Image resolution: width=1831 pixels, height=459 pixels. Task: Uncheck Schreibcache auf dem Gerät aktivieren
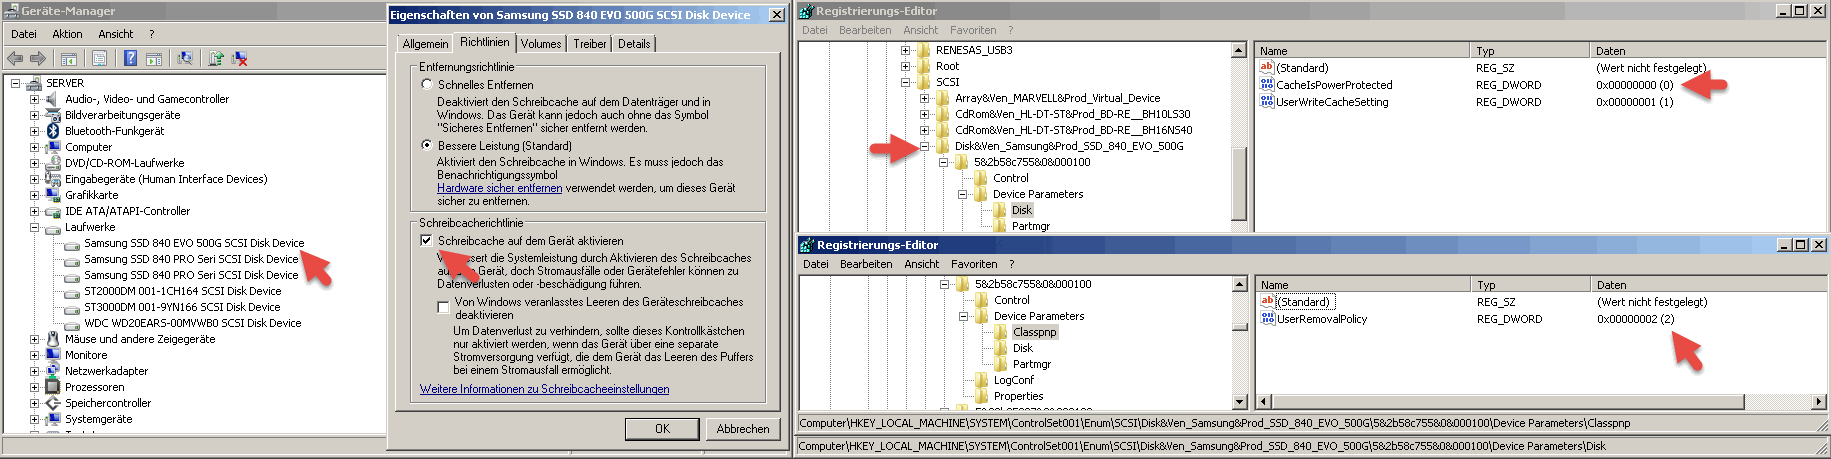pos(427,241)
